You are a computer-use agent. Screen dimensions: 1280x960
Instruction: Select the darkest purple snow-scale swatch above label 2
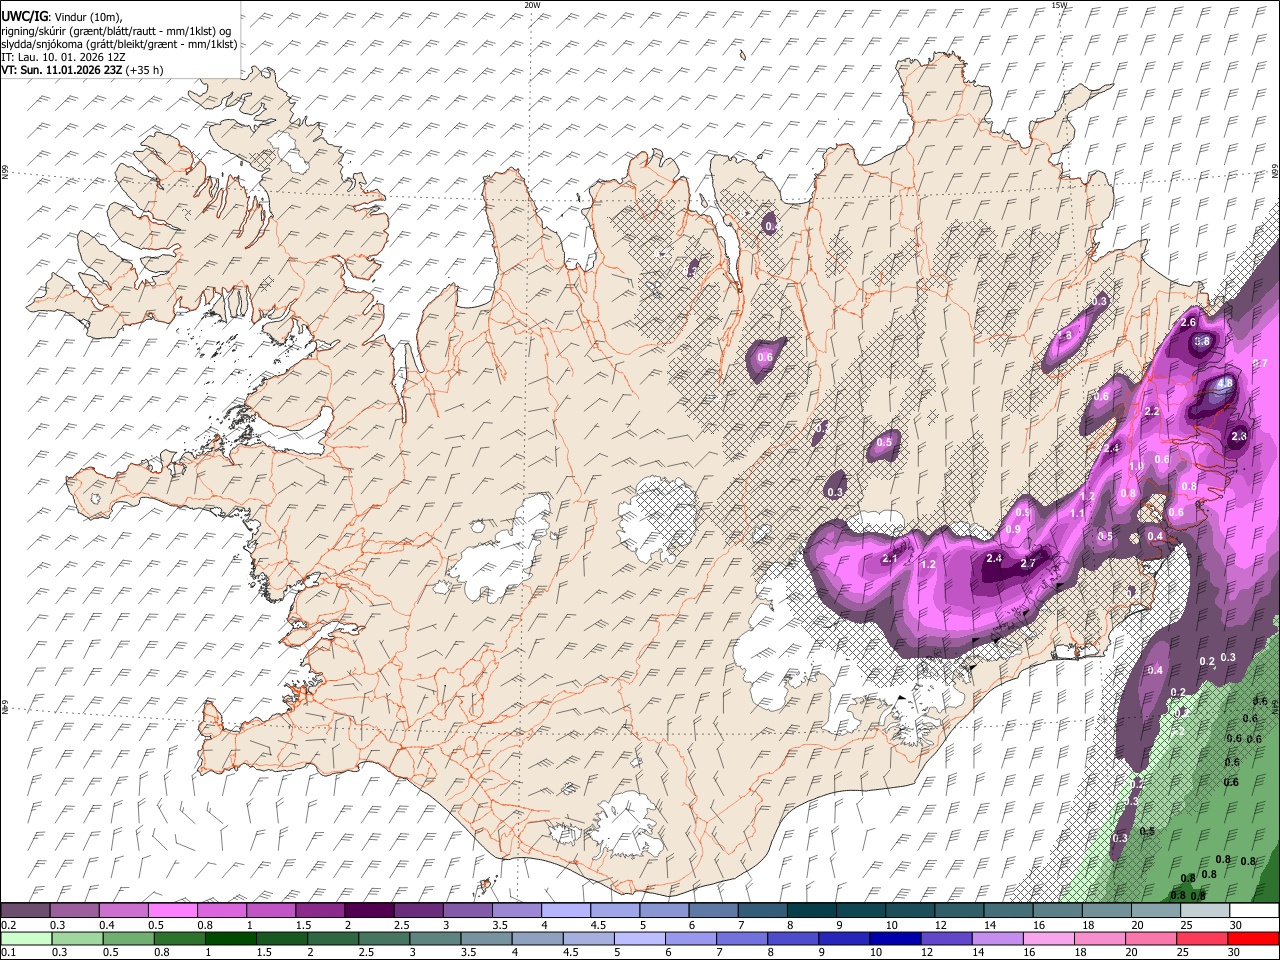[x=368, y=910]
